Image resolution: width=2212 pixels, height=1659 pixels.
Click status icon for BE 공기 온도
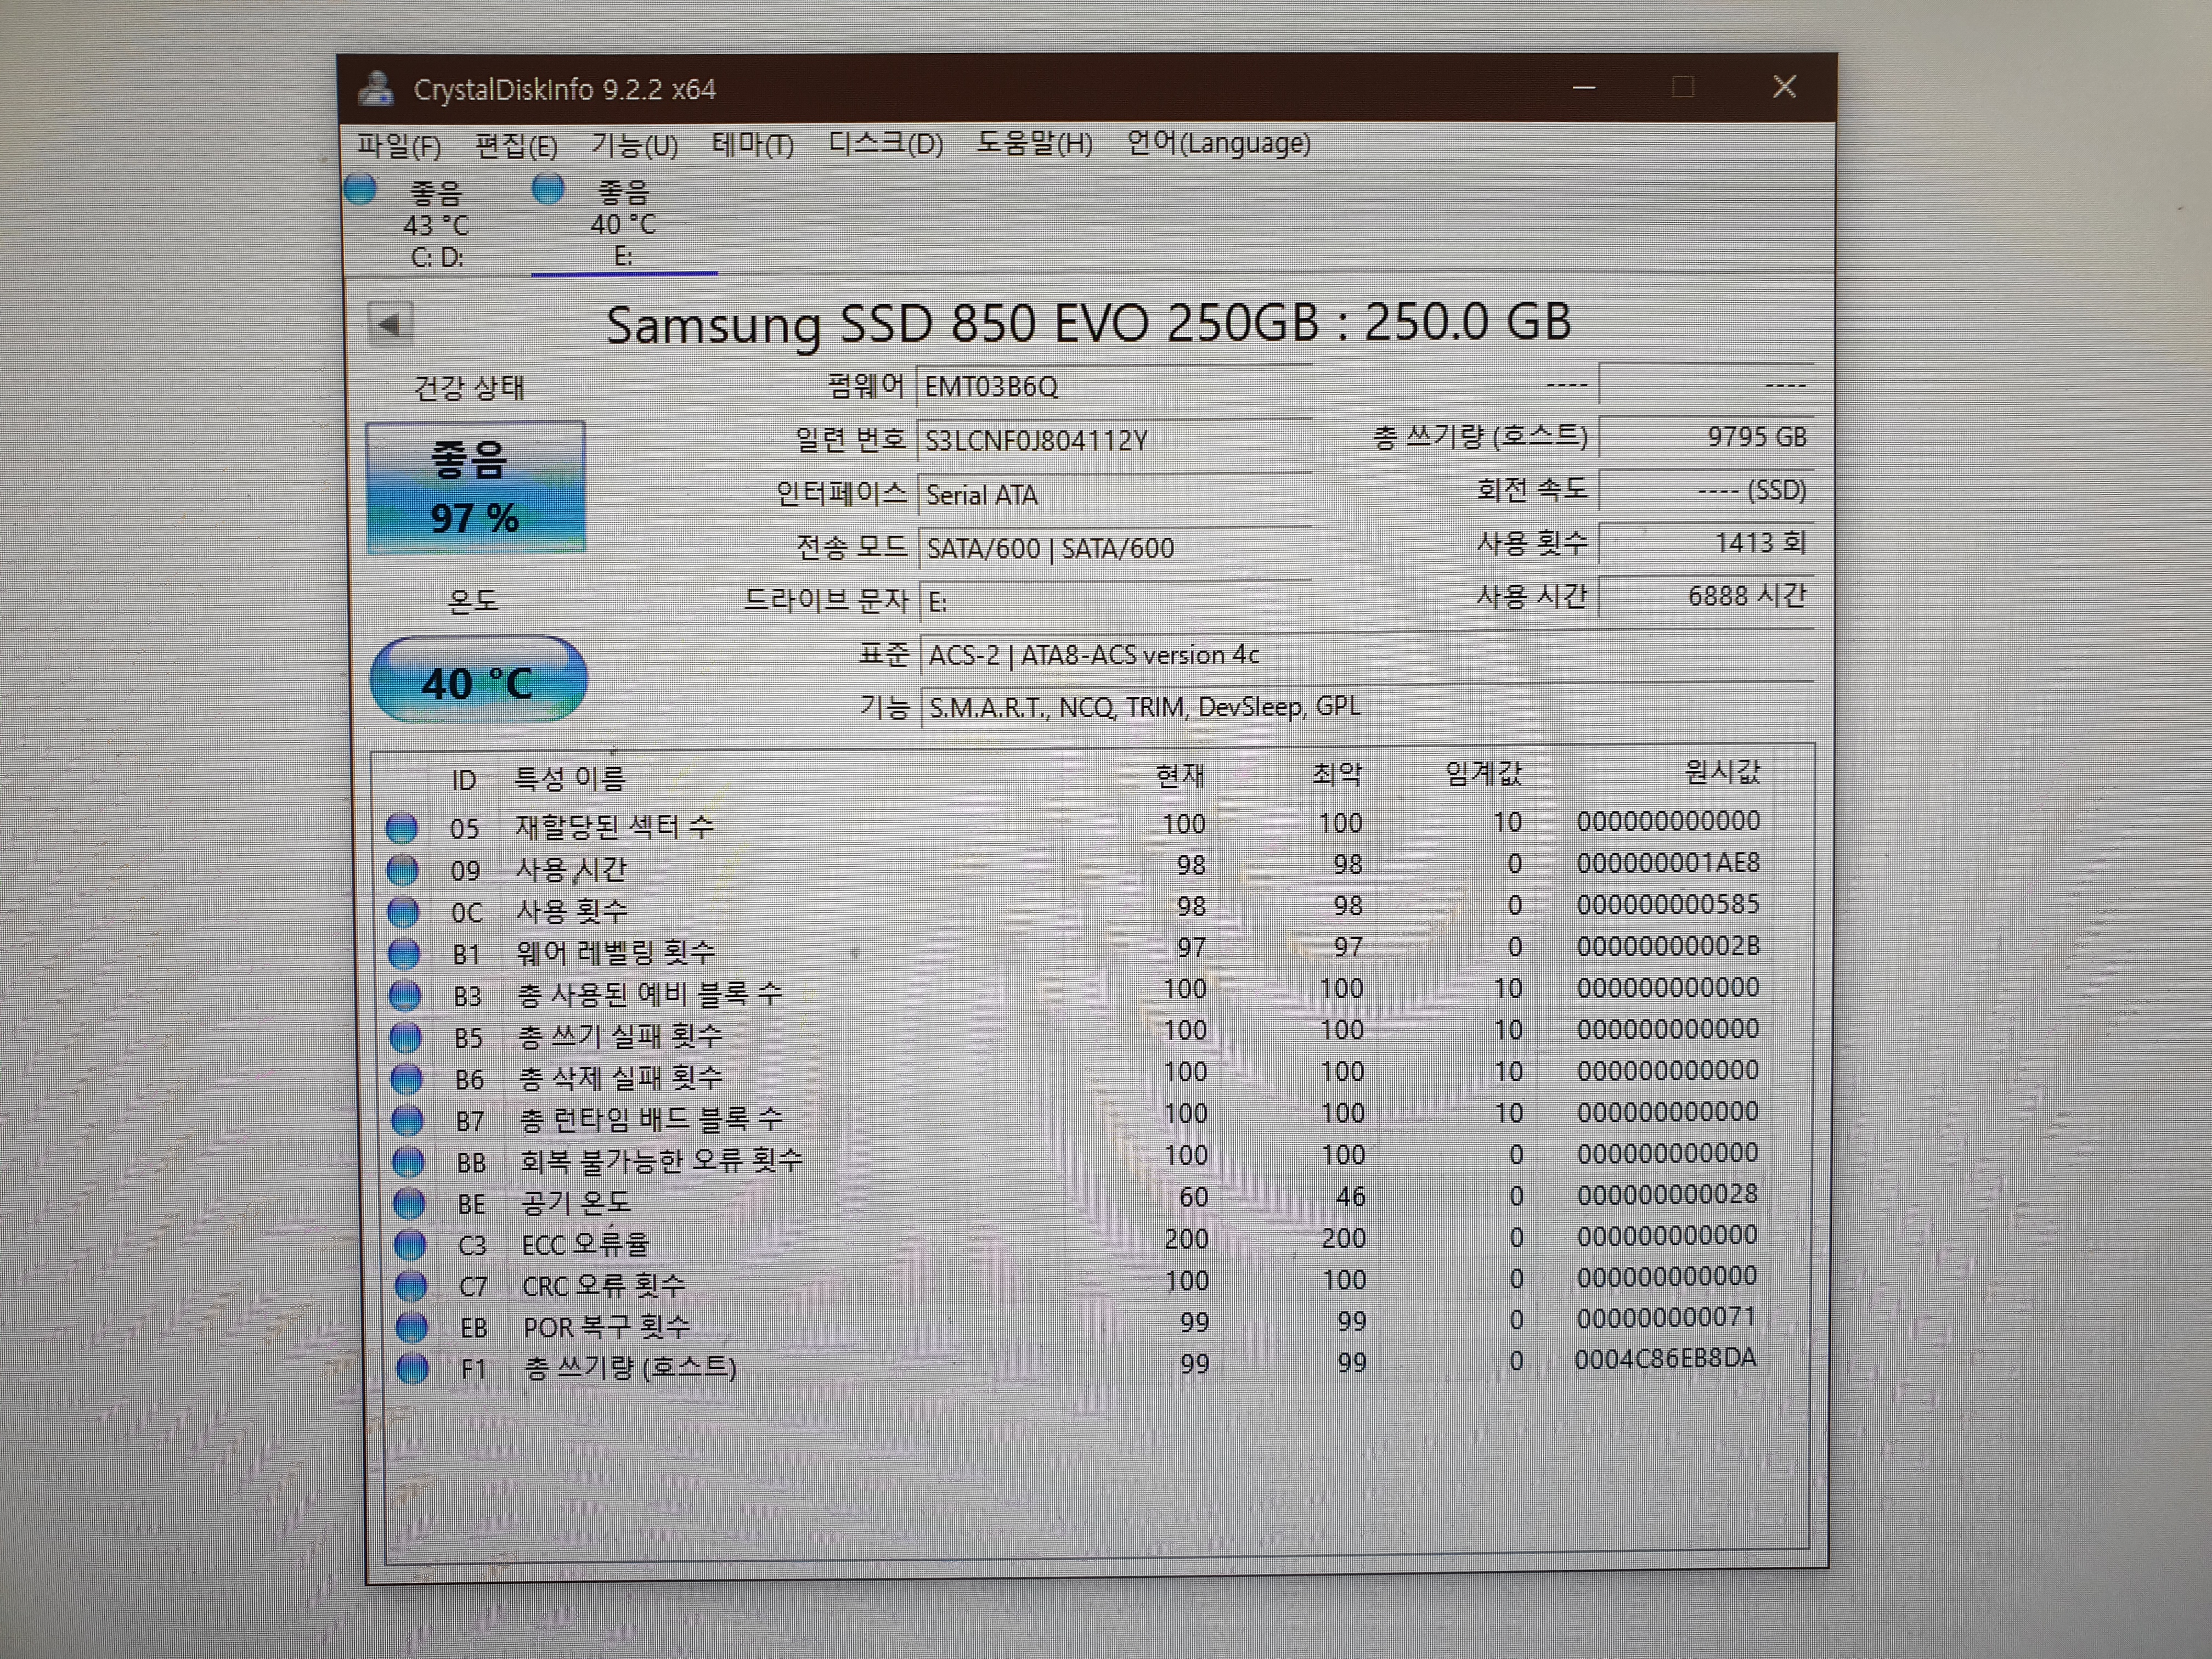(x=409, y=1204)
